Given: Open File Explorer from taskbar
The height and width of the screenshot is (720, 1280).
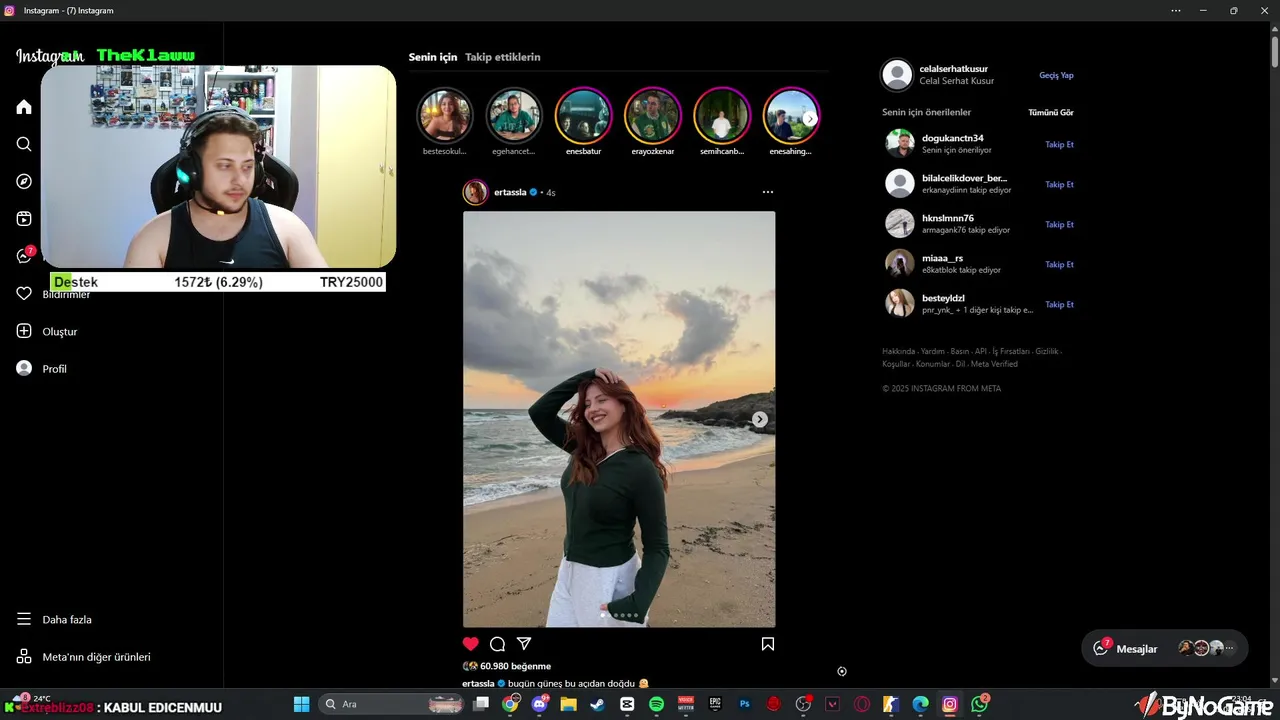Looking at the screenshot, I should tap(569, 704).
